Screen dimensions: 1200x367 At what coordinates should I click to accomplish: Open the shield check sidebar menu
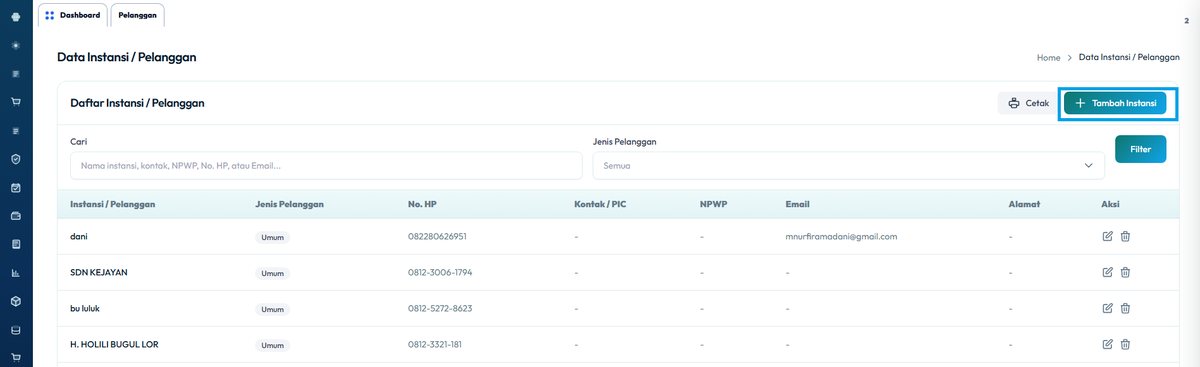(16, 159)
